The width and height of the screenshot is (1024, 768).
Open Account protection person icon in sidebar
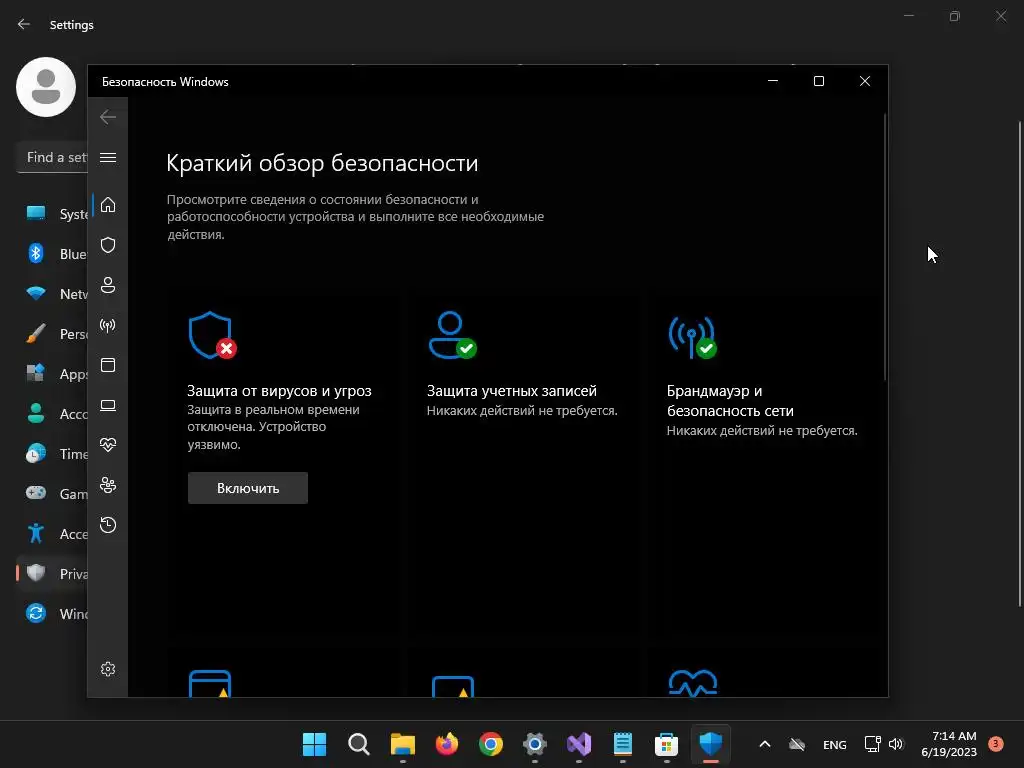pyautogui.click(x=108, y=285)
